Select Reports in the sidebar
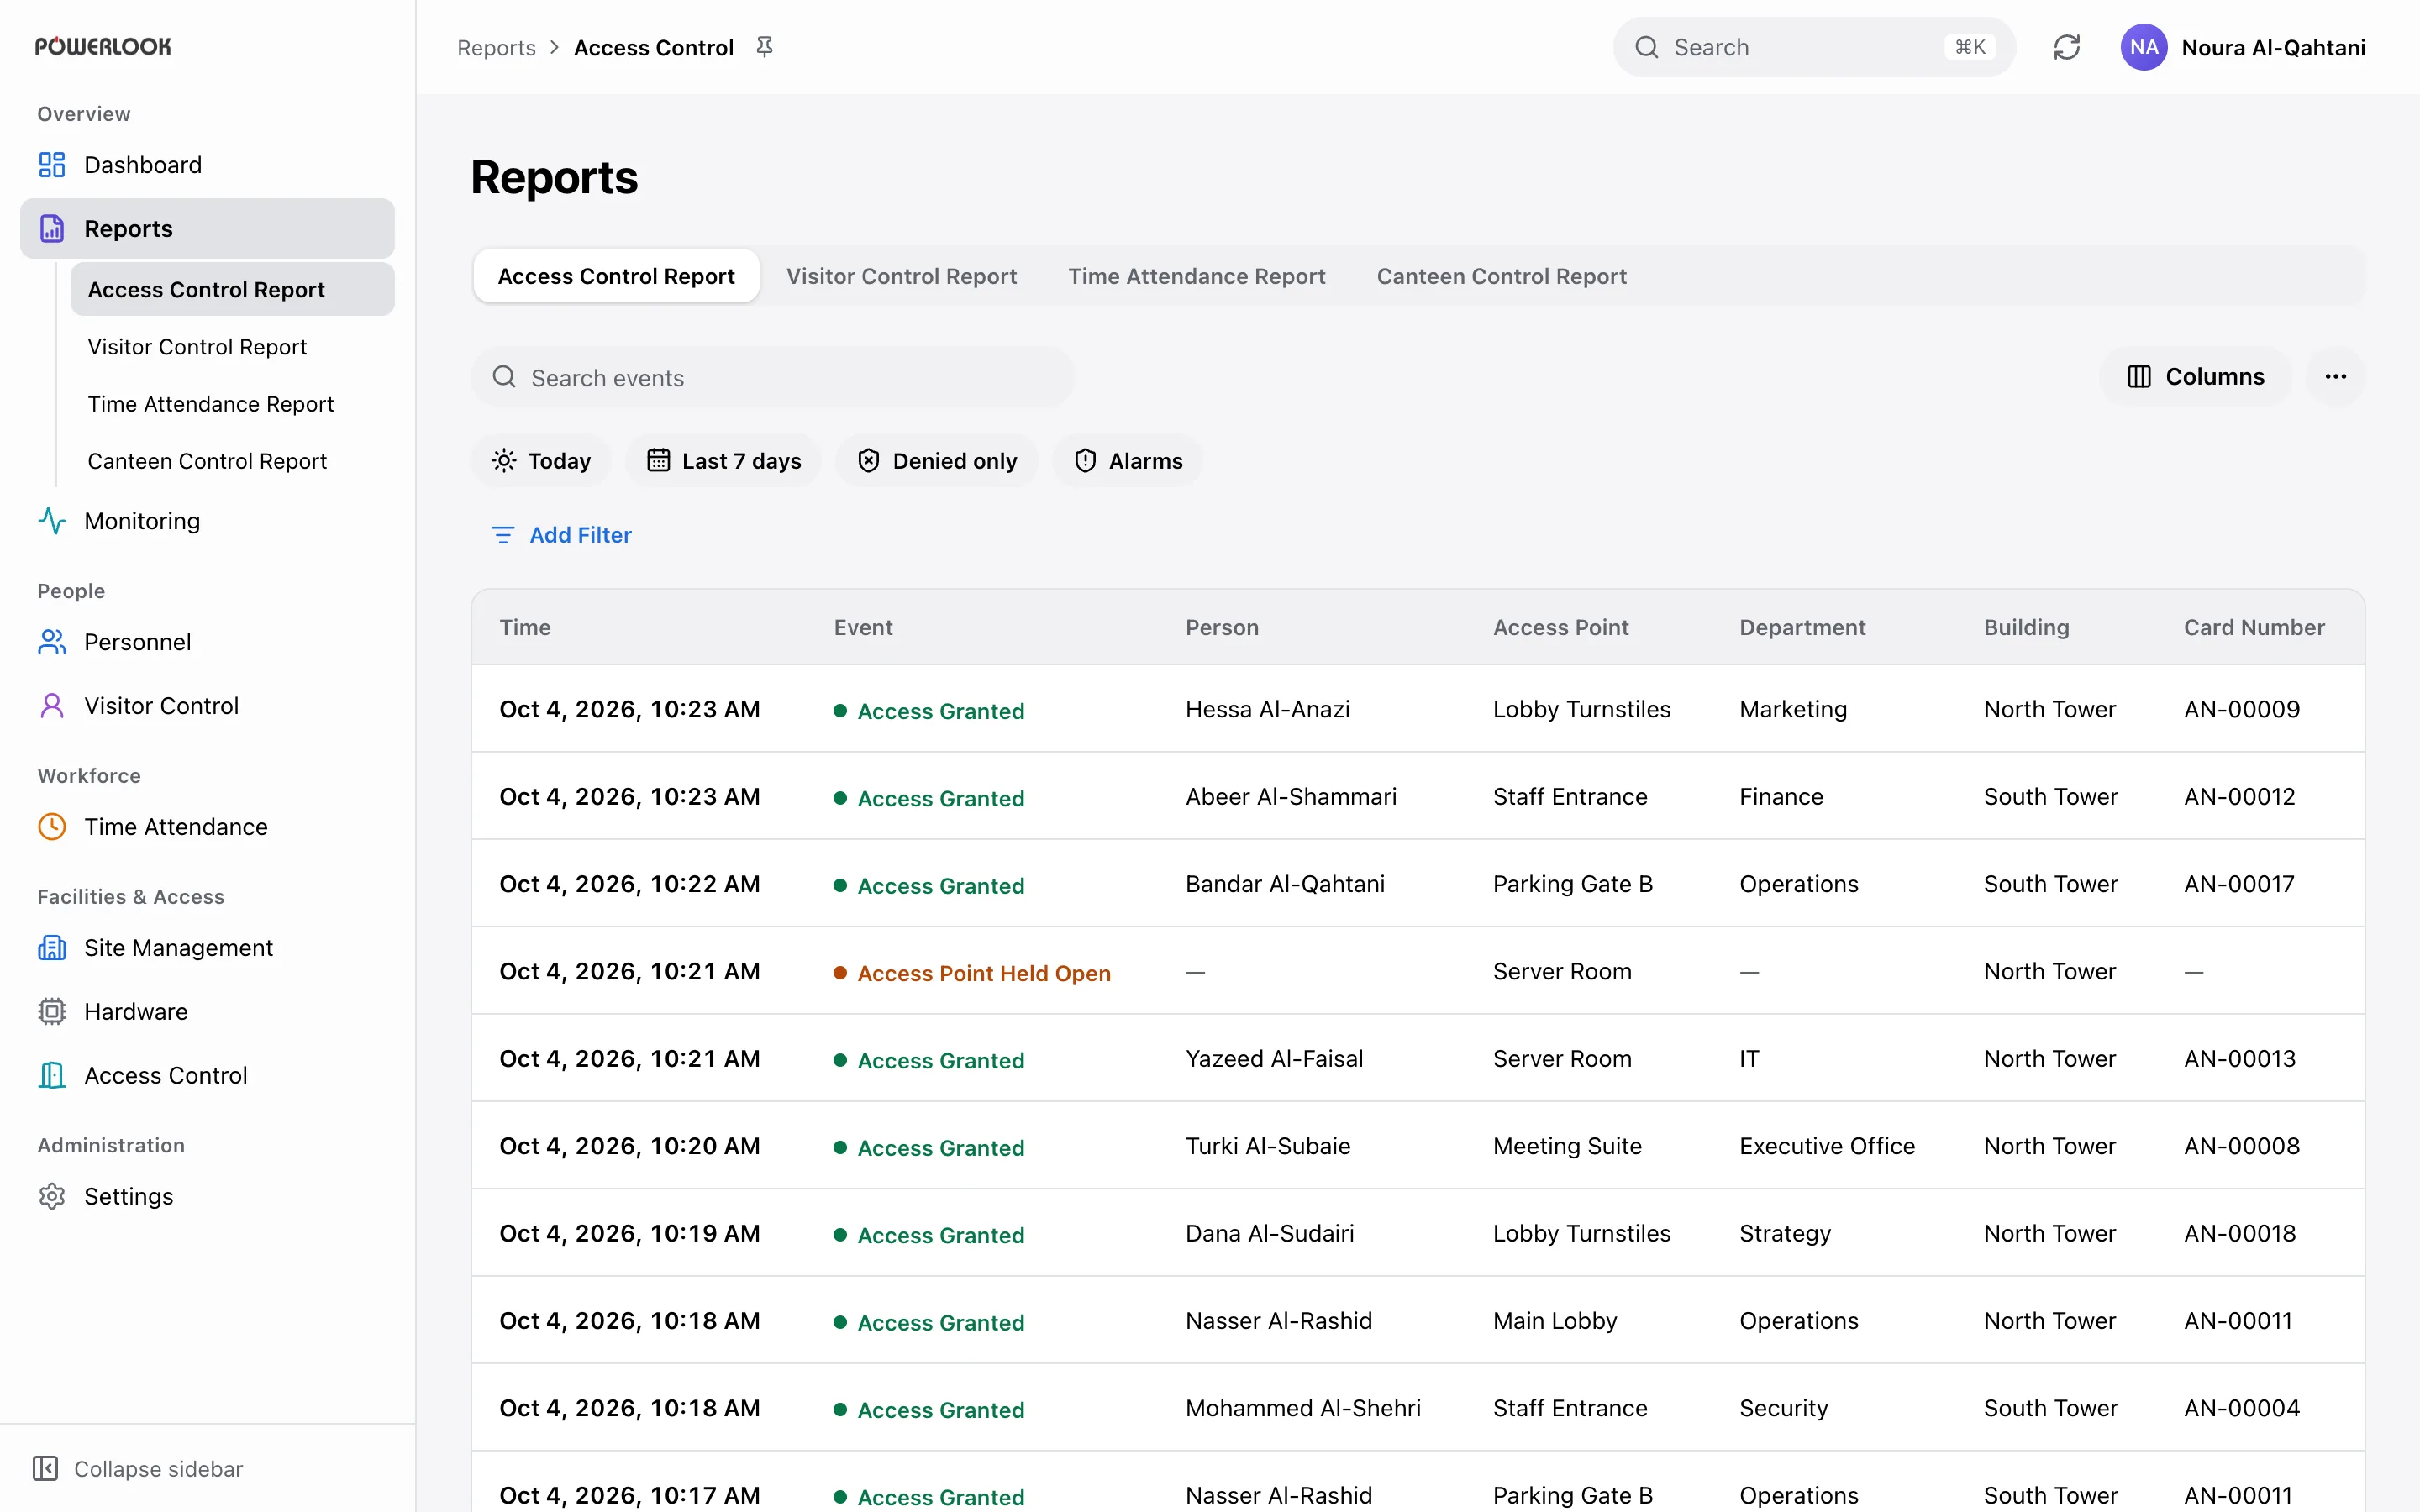 coord(207,229)
